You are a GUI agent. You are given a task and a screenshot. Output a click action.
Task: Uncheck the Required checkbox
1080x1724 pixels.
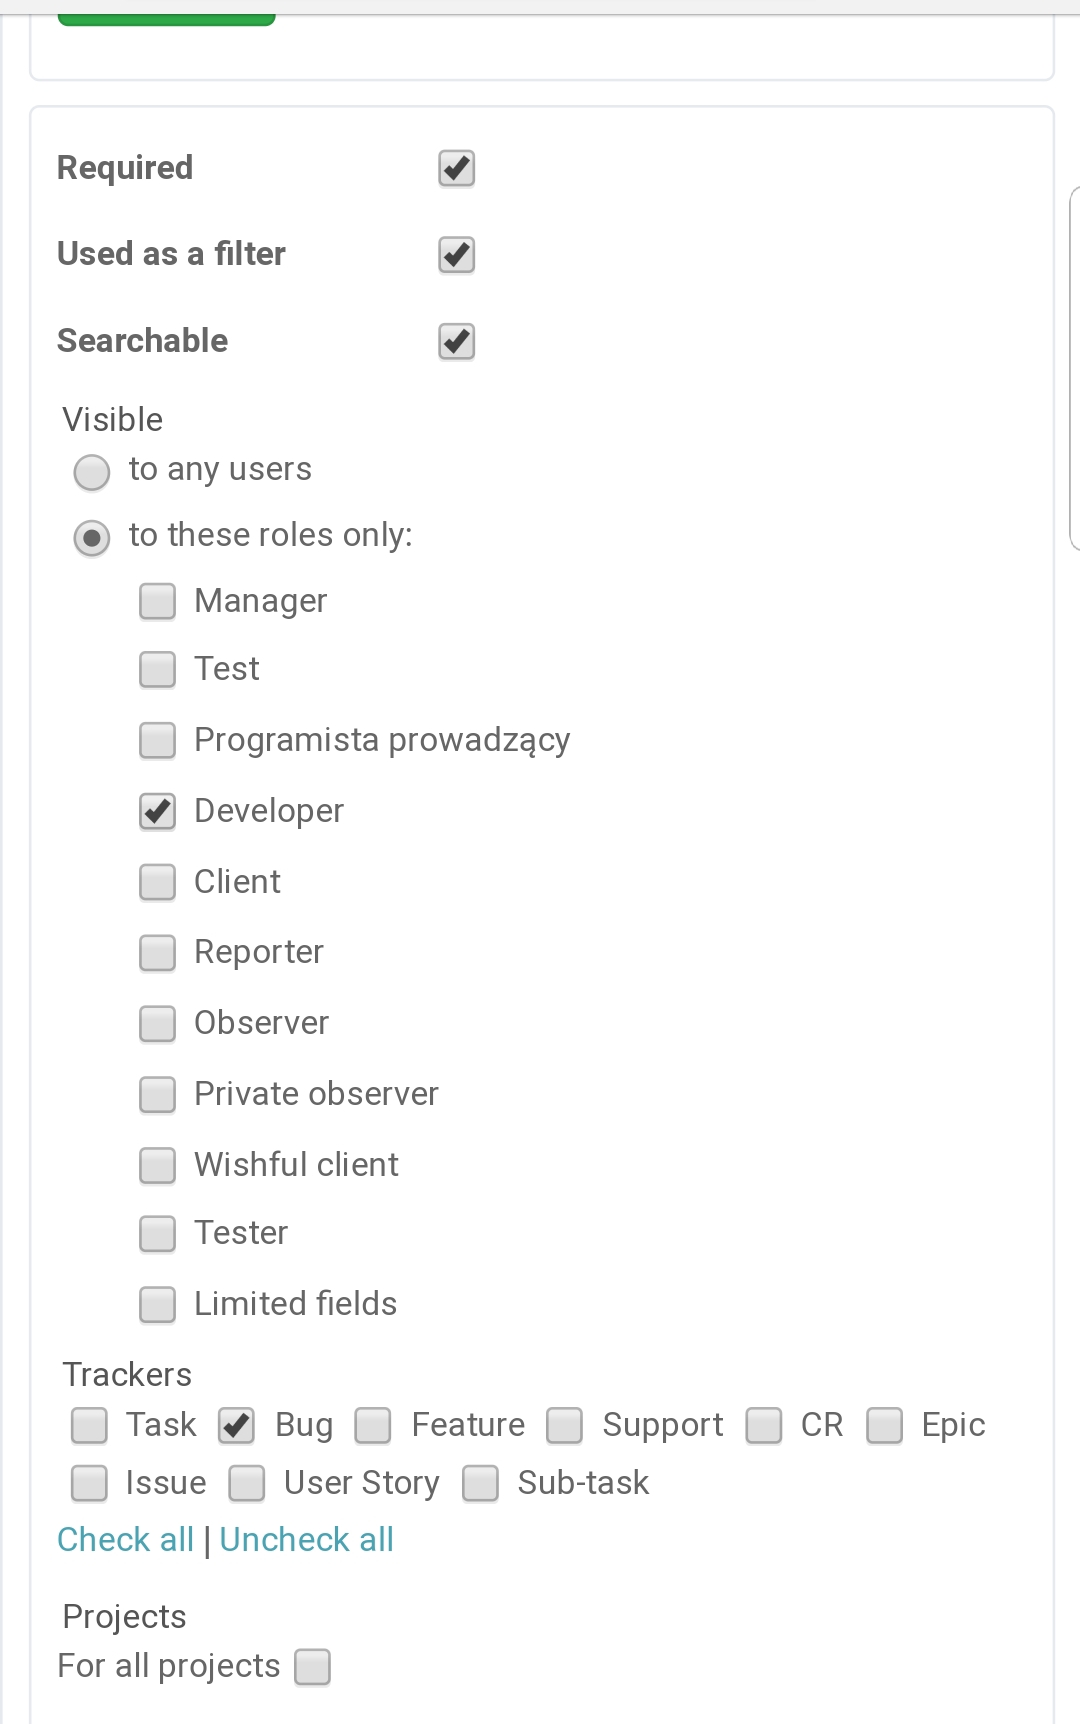457,169
